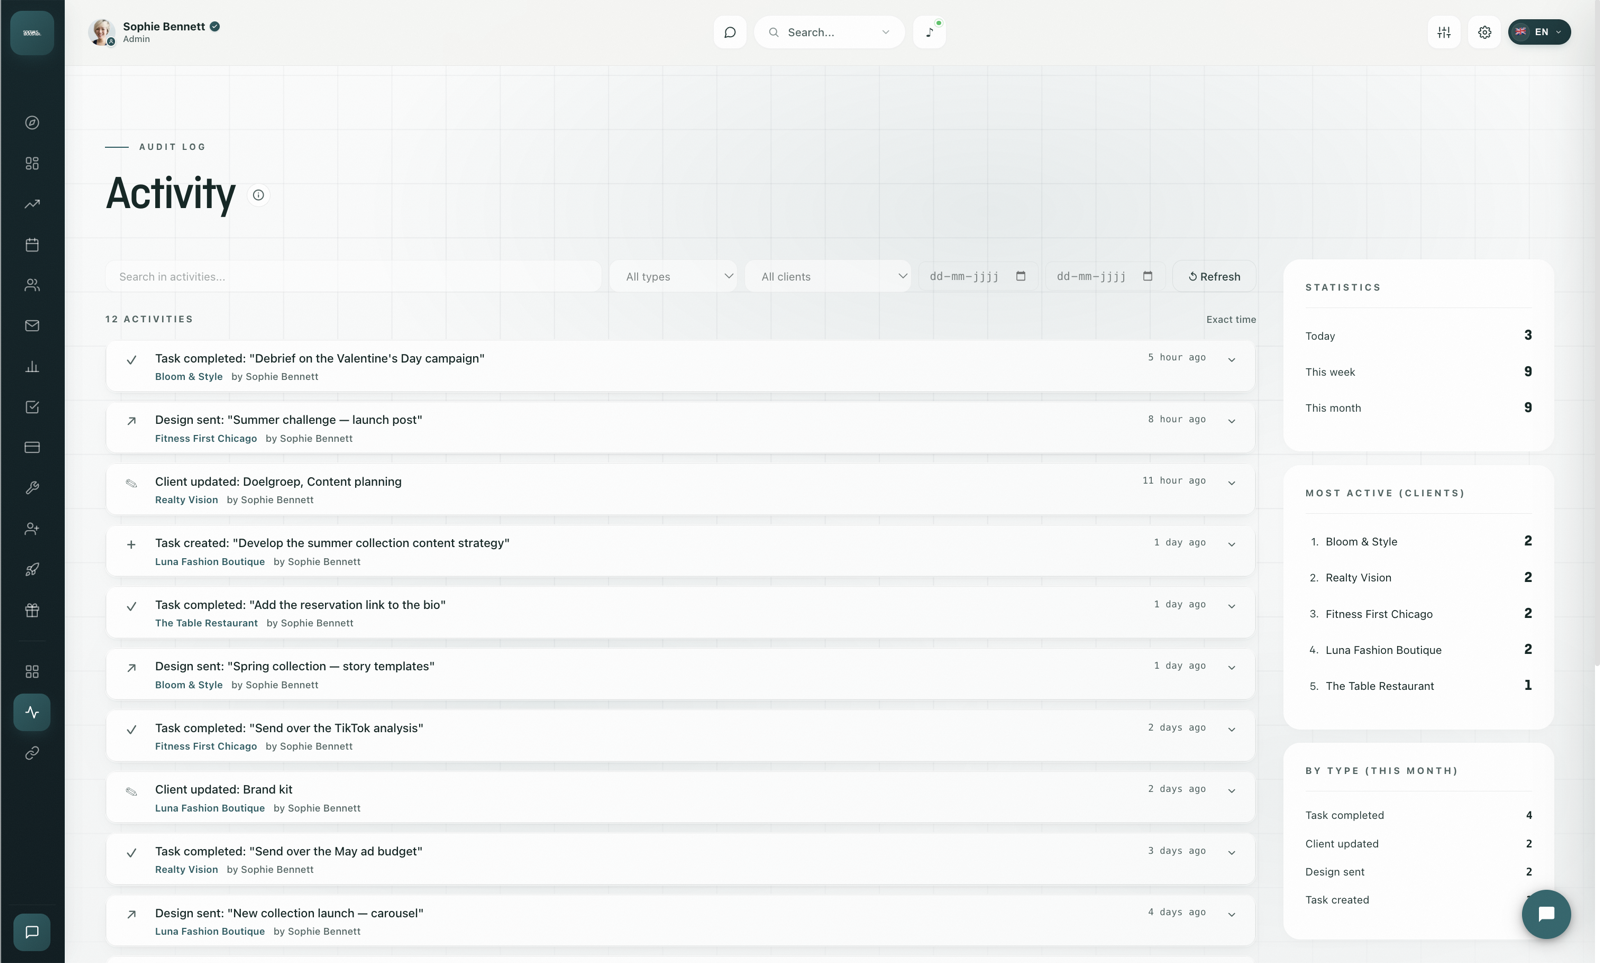Open the trending-up chart icon in sidebar
Viewport: 1600px width, 963px height.
pyautogui.click(x=32, y=204)
